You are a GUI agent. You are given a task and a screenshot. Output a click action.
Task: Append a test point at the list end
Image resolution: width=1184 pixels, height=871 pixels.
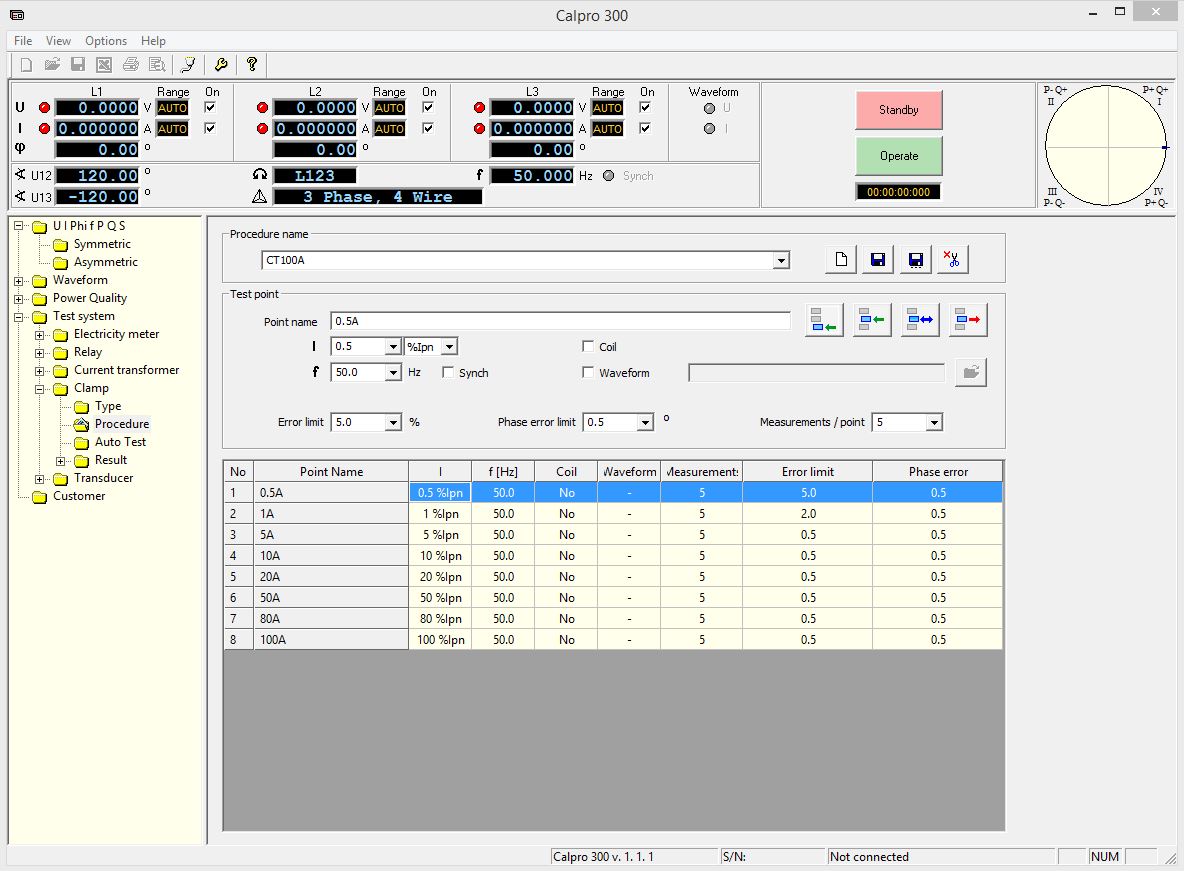point(824,320)
